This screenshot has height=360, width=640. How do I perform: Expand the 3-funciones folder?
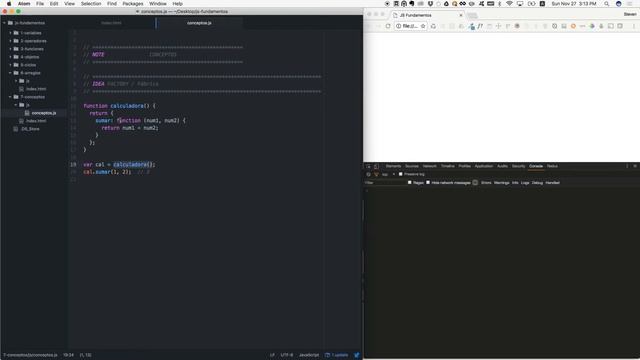(x=11, y=49)
